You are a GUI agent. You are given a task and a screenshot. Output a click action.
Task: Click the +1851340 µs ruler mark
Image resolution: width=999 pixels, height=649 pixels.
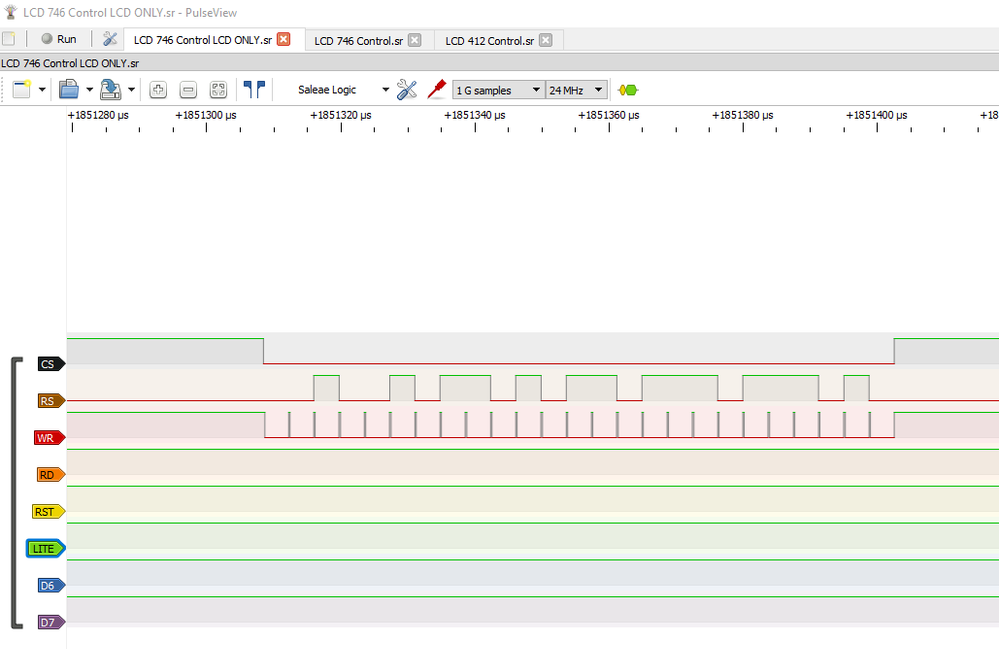(475, 115)
